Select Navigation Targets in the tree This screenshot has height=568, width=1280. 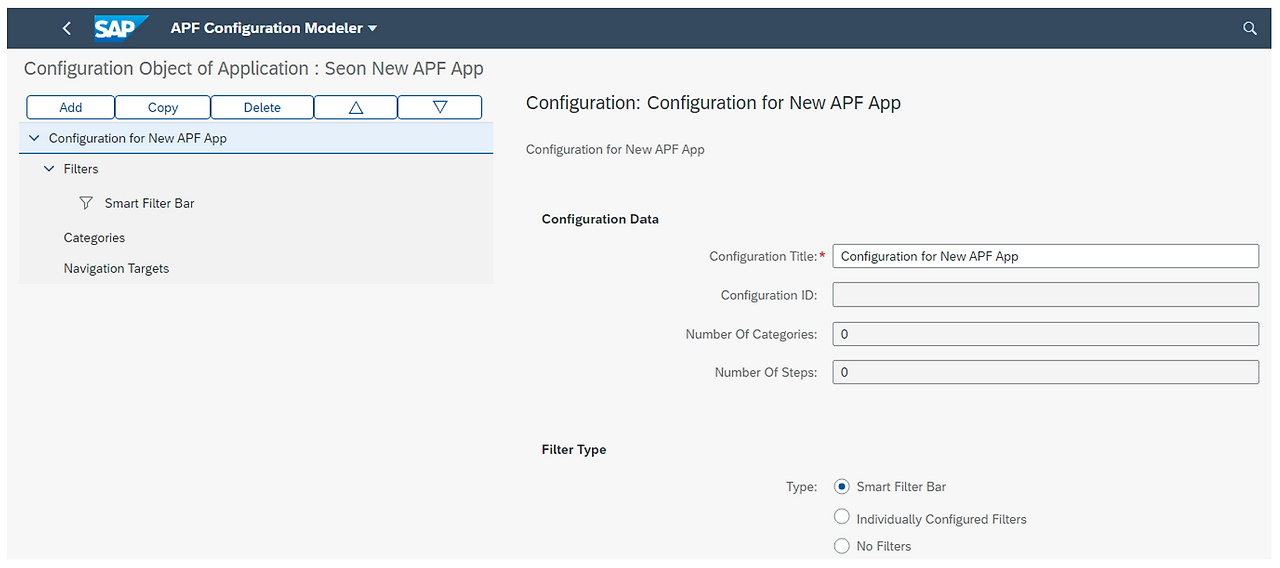pyautogui.click(x=256, y=268)
